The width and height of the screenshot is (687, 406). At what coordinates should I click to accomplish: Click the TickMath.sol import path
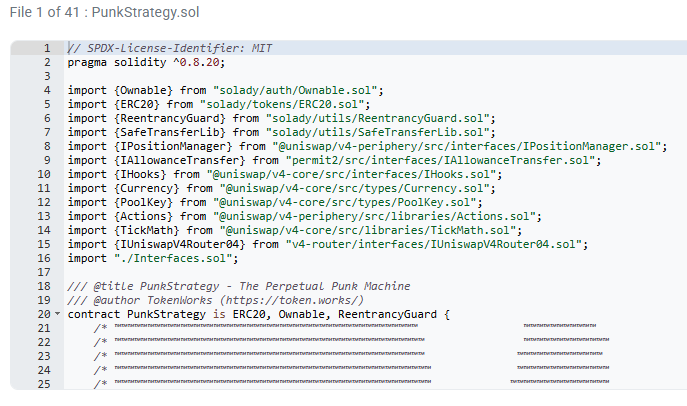[368, 230]
